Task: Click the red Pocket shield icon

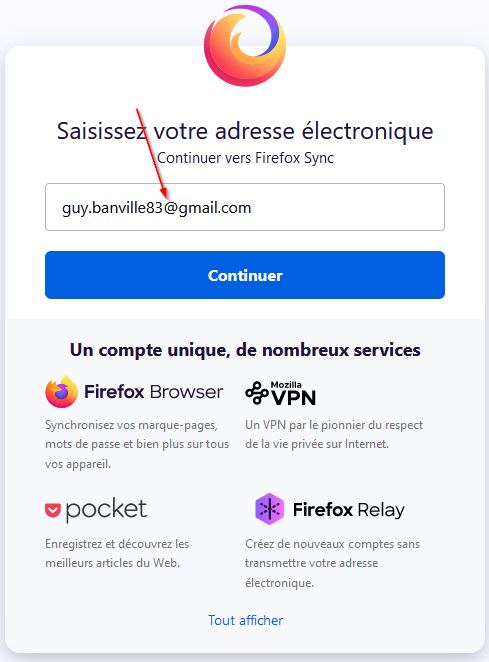Action: pos(53,510)
